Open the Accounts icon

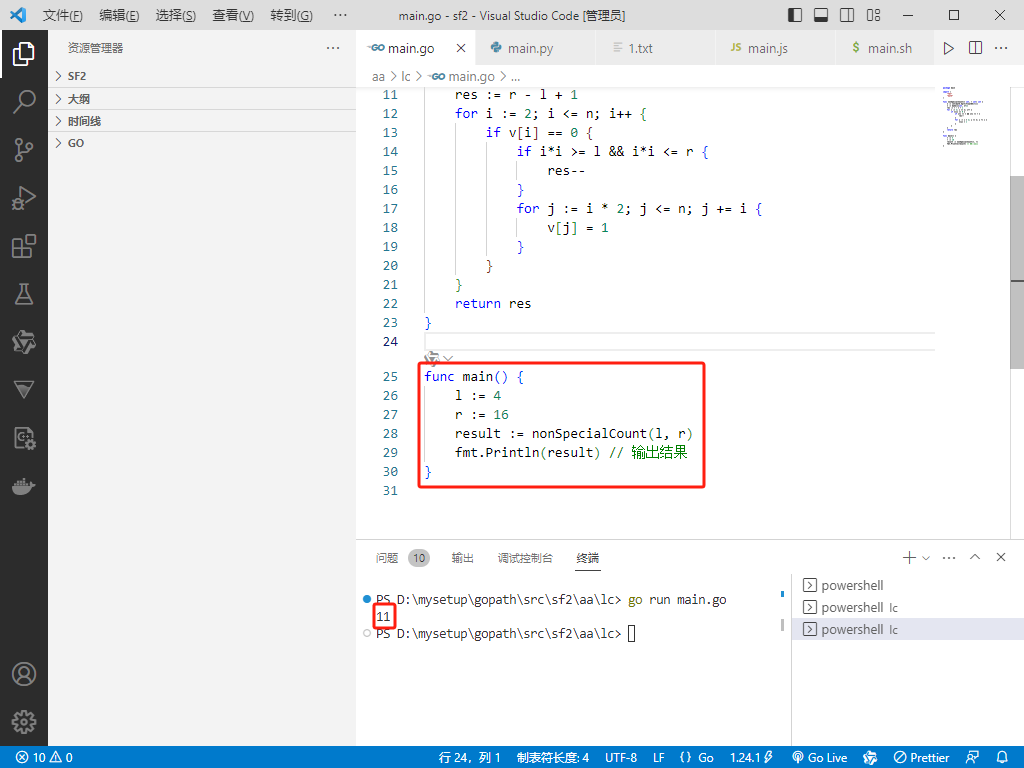(x=24, y=674)
